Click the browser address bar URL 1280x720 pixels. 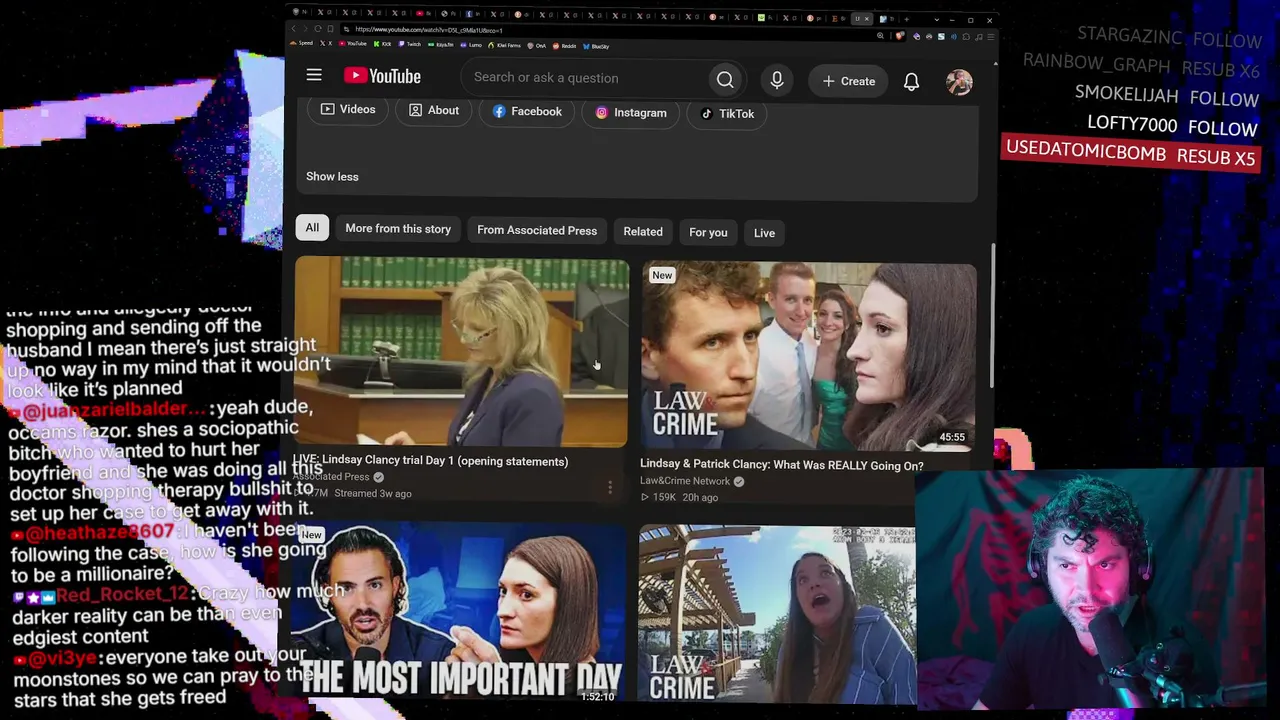[x=428, y=30]
